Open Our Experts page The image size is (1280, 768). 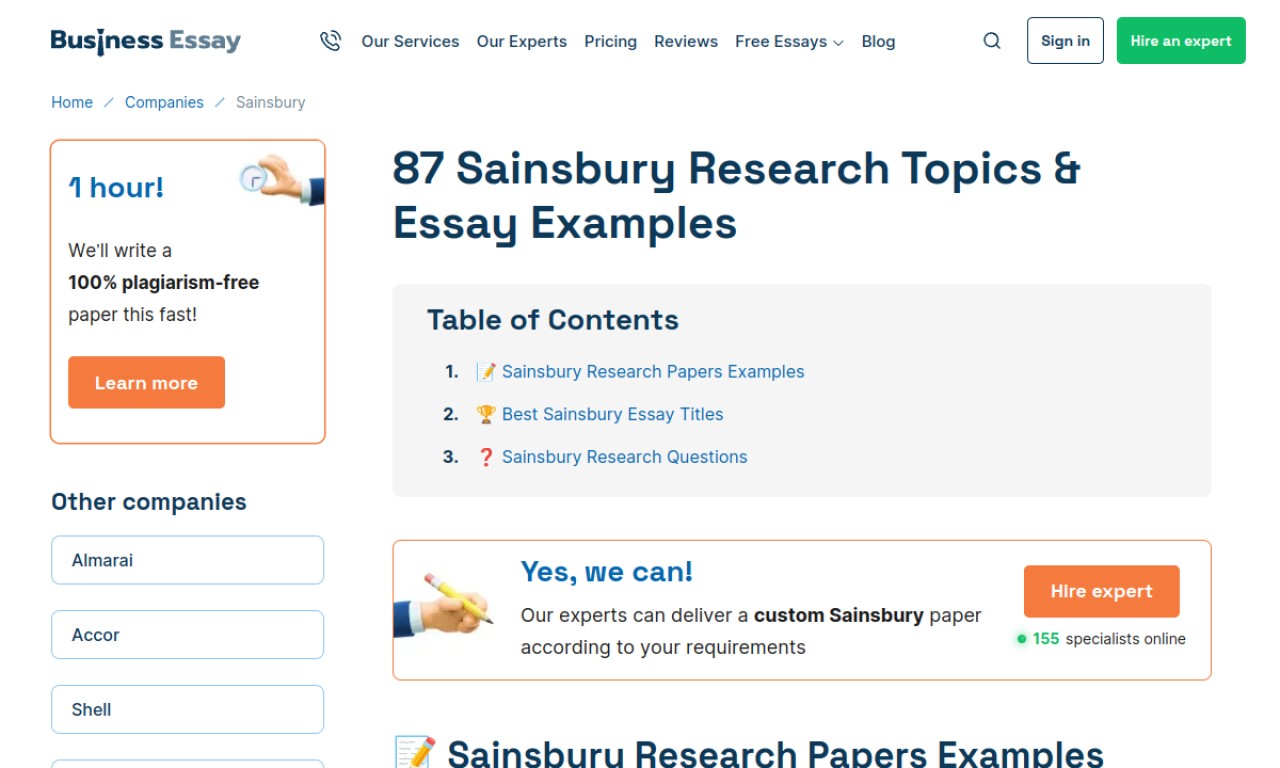coord(522,41)
